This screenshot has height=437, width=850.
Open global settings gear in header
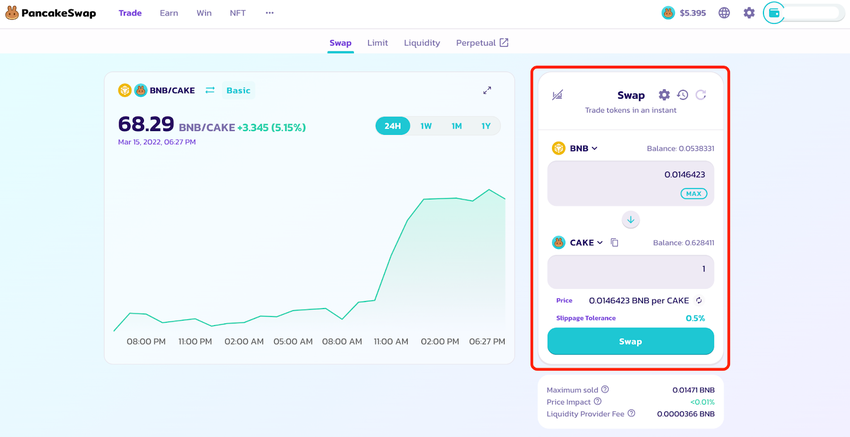749,13
